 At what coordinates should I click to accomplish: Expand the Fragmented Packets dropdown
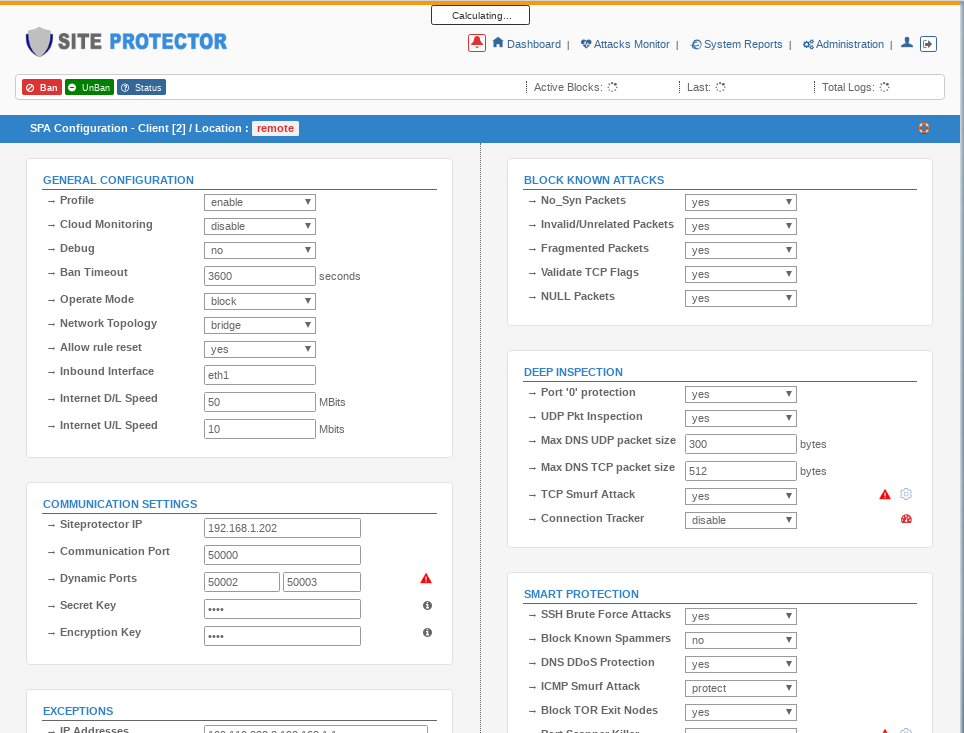740,250
